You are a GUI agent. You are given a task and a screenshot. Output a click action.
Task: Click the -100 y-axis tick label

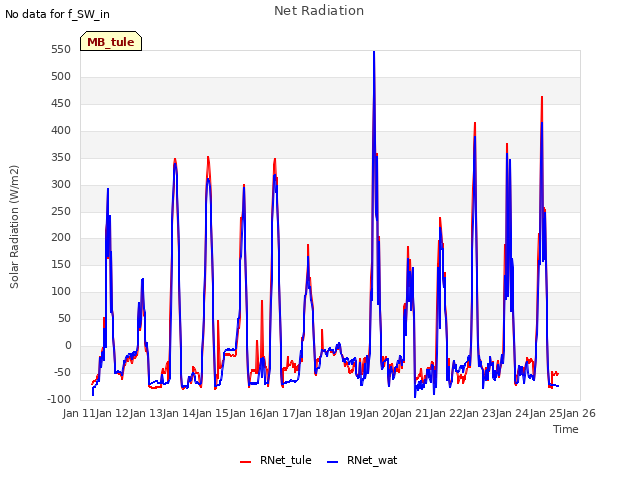[x=59, y=399]
